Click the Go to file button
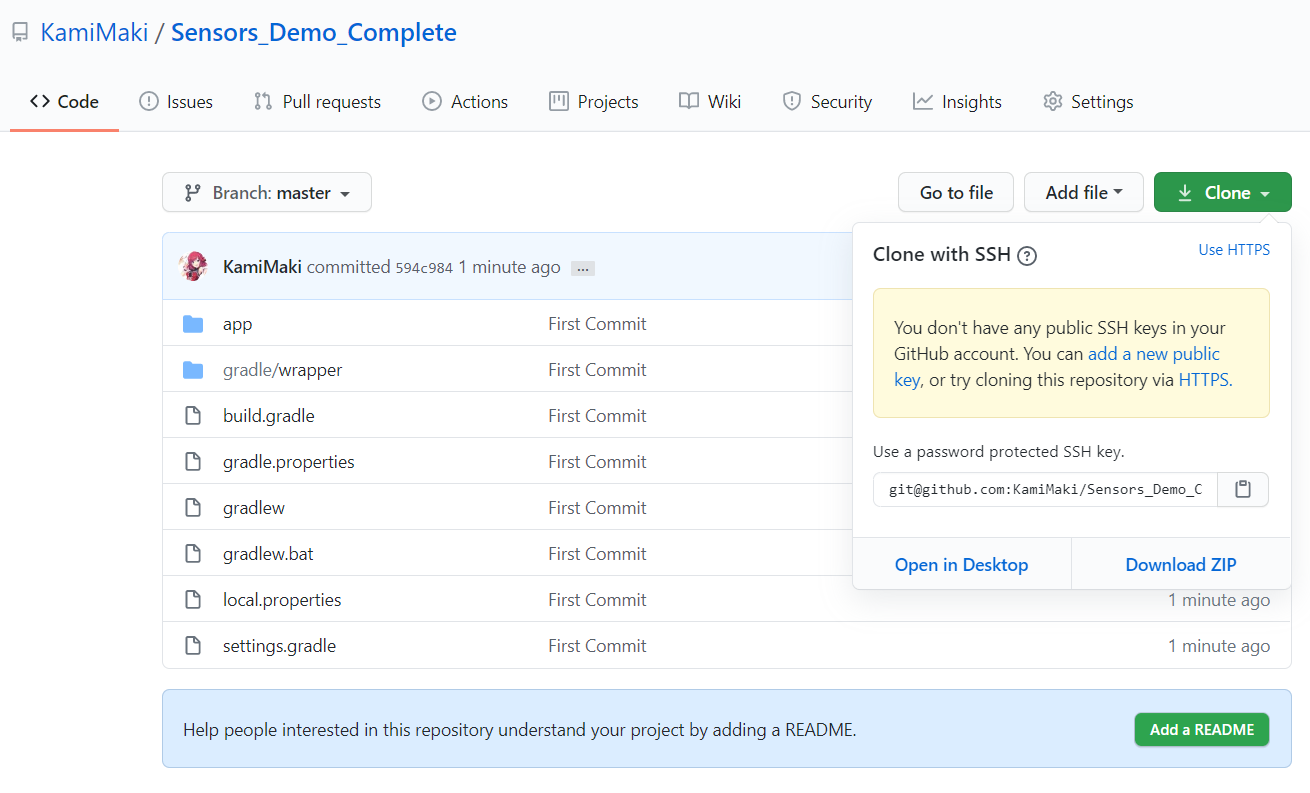1310x793 pixels. click(955, 191)
